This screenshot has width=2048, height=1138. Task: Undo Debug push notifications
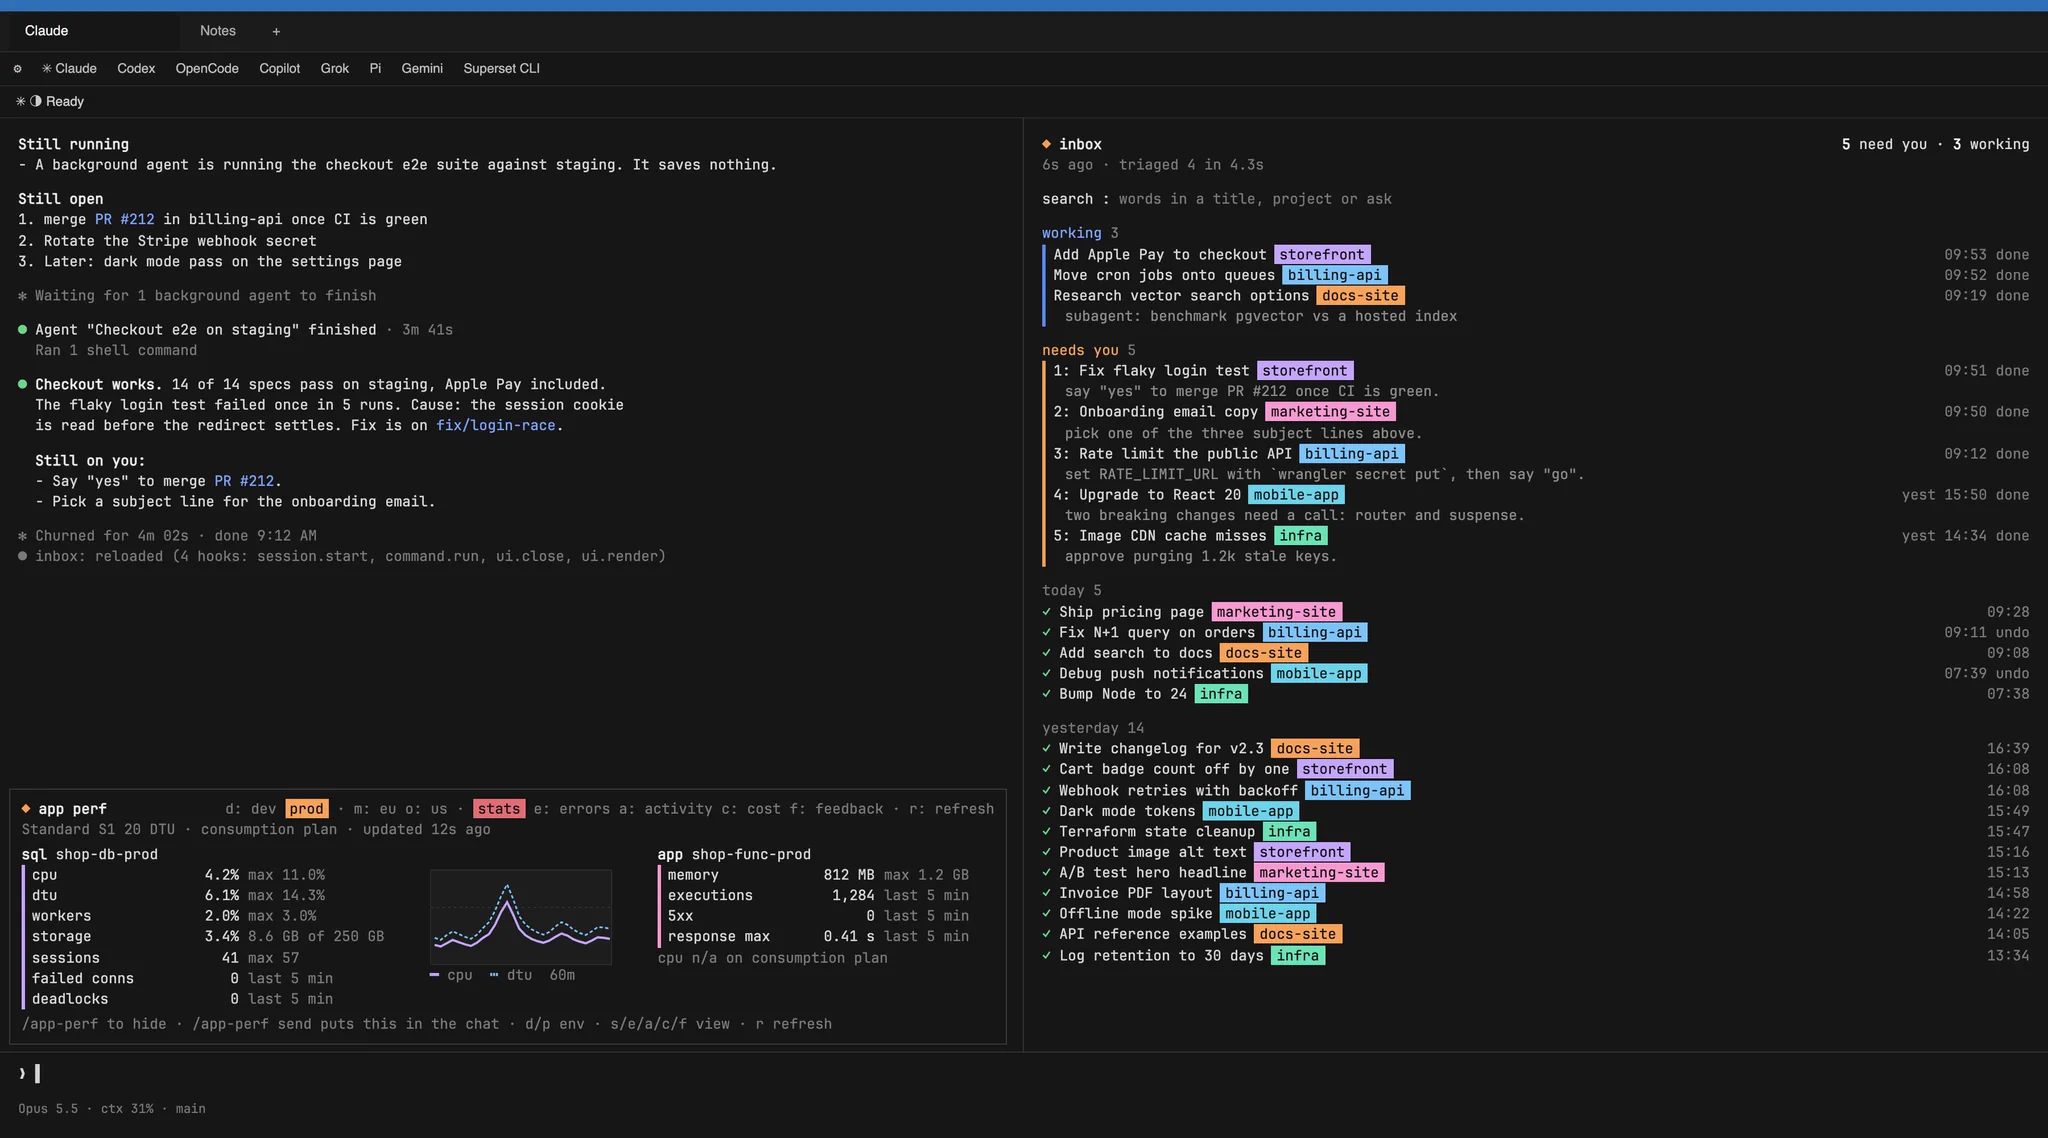click(2012, 673)
